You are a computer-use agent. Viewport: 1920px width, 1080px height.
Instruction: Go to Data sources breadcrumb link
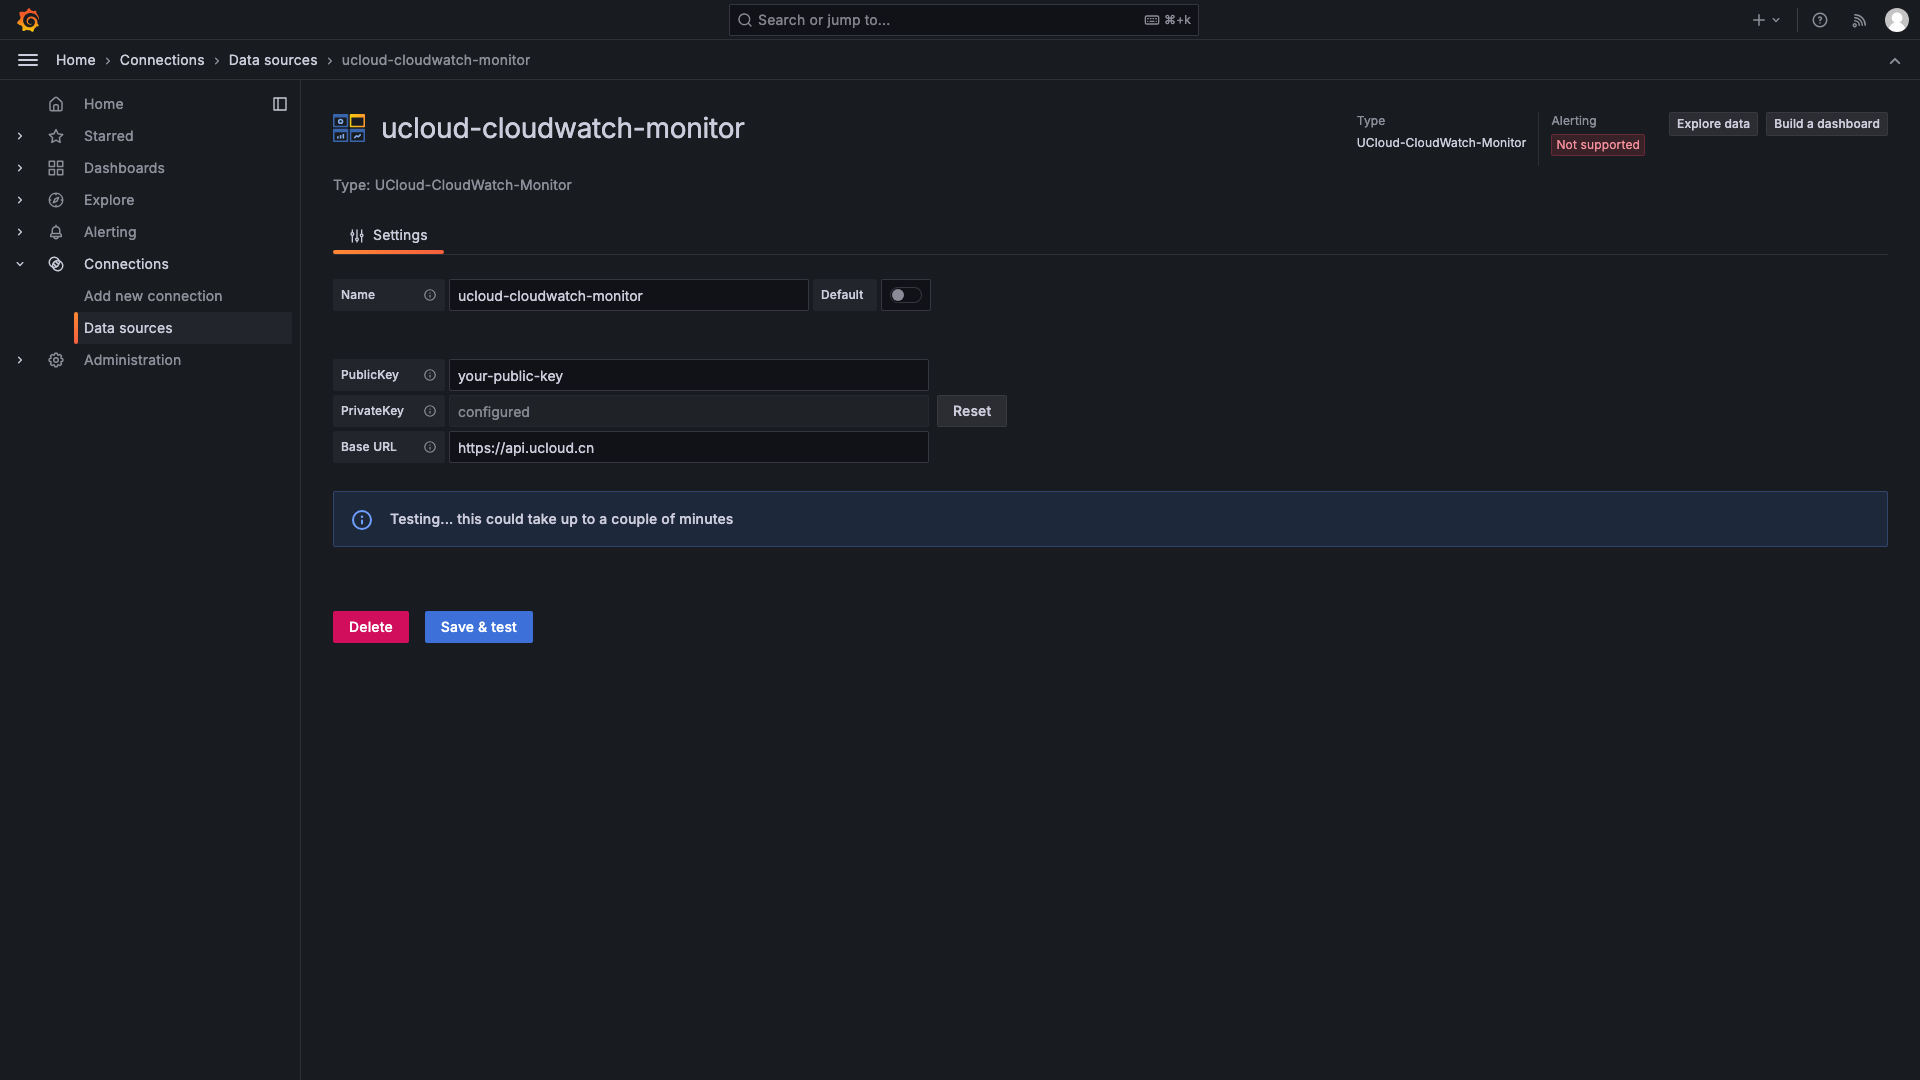tap(273, 60)
